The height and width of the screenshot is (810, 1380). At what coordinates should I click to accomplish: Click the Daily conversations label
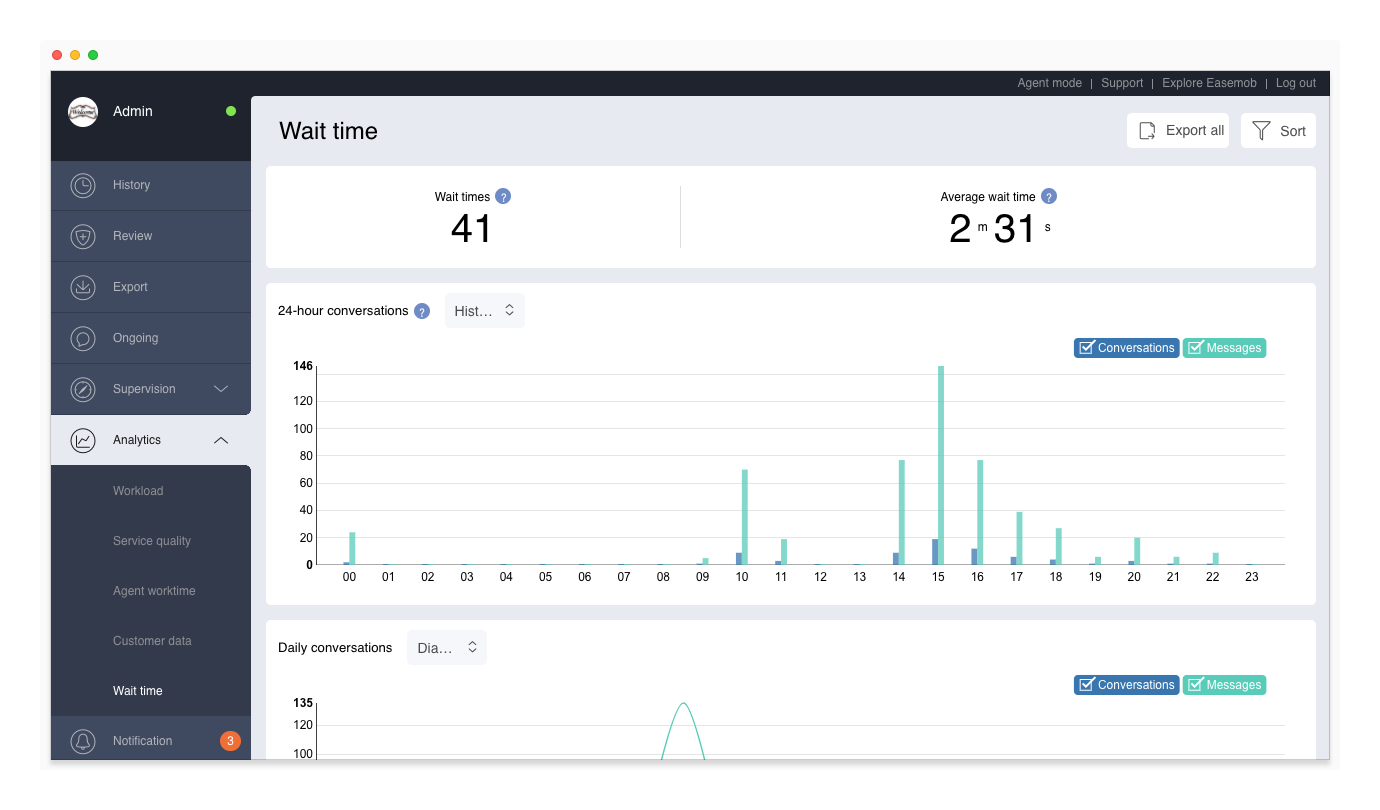click(335, 648)
